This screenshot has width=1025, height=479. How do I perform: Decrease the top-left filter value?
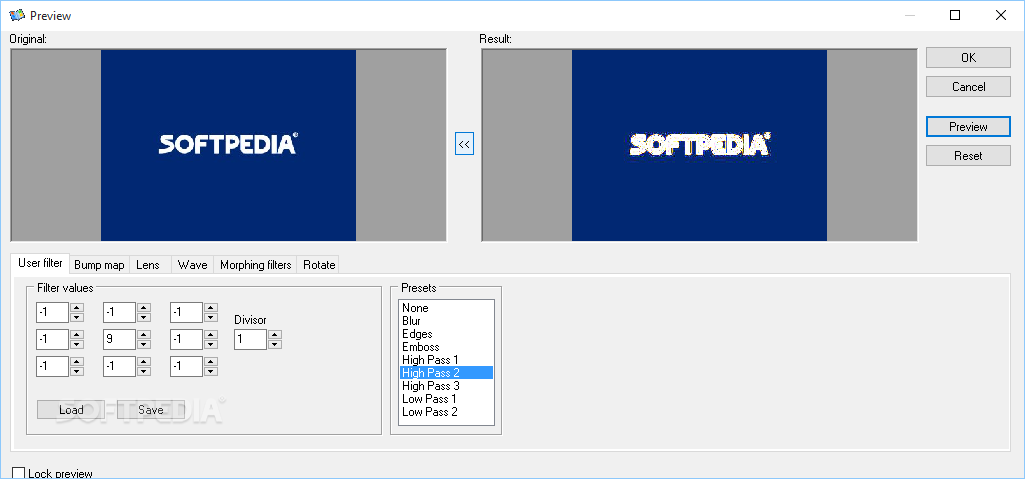77,318
